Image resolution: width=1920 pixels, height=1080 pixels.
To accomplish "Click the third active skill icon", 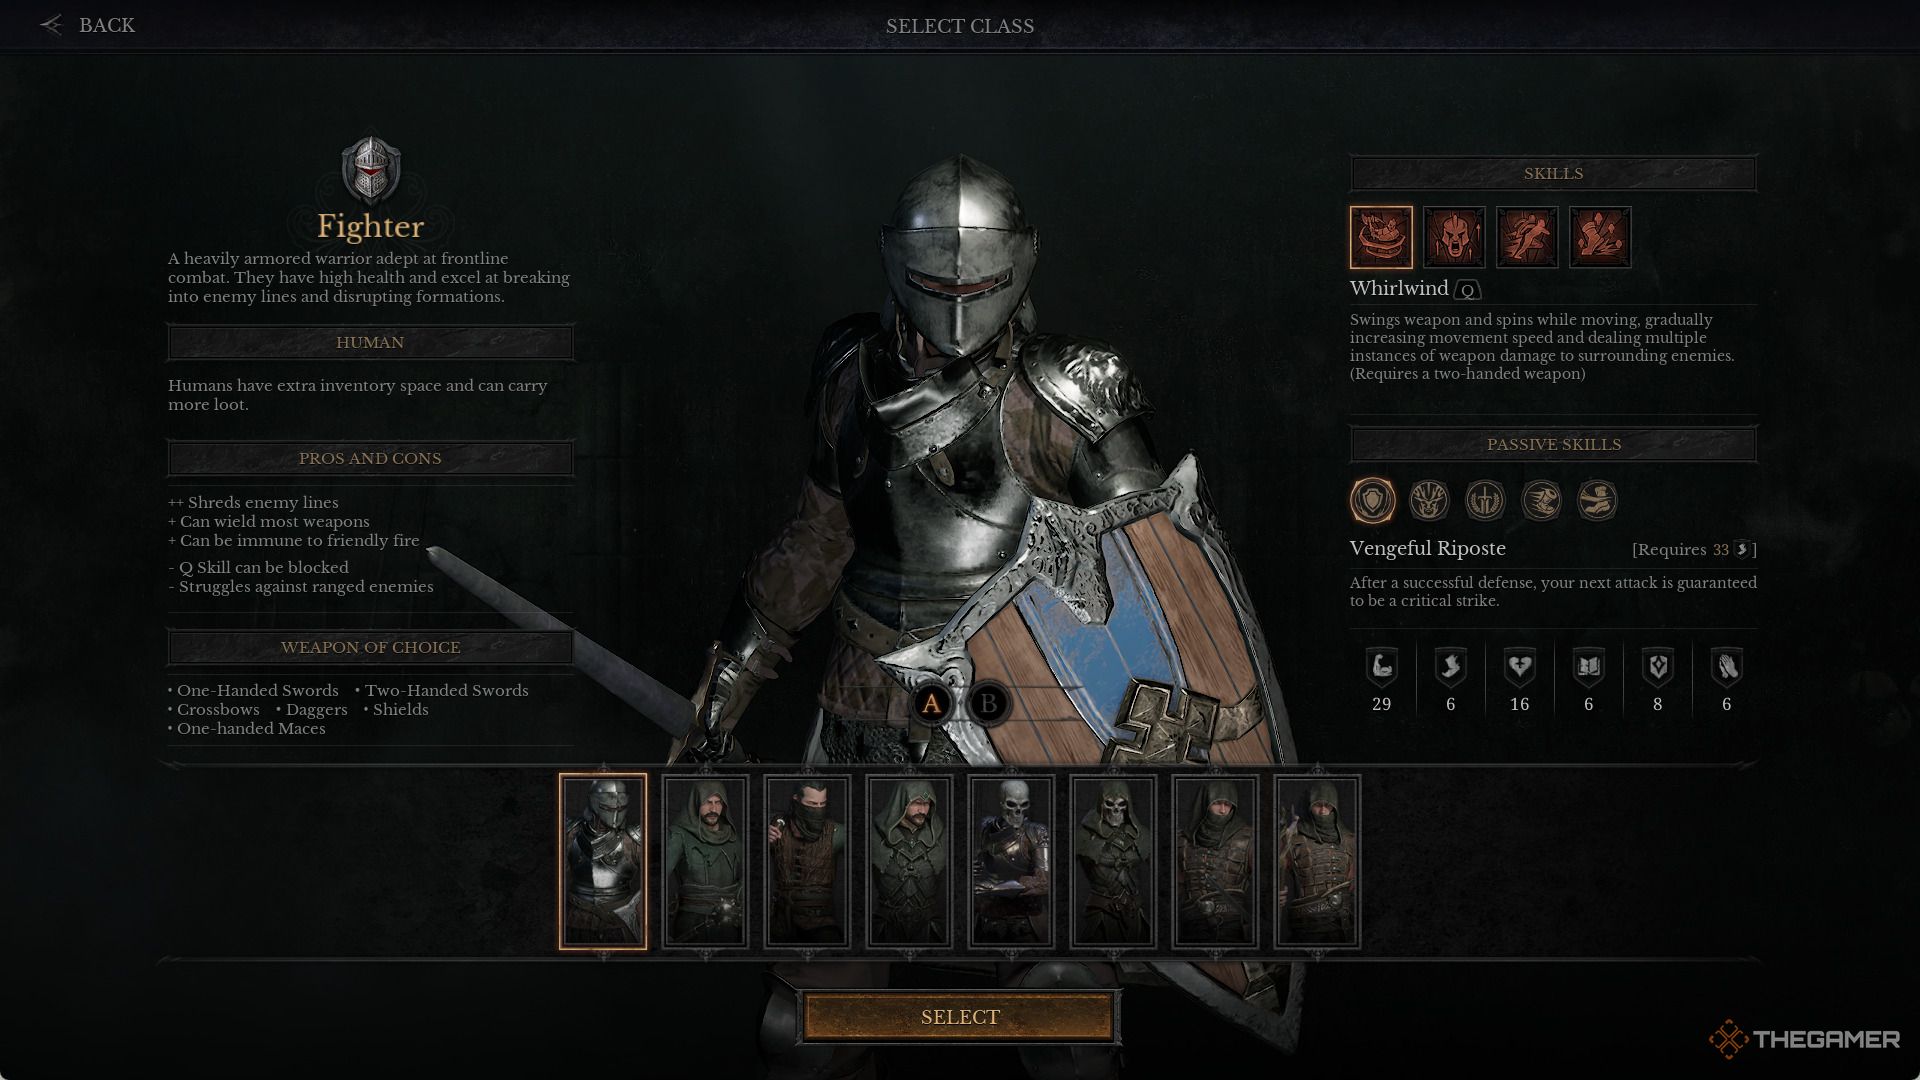I will [x=1524, y=237].
